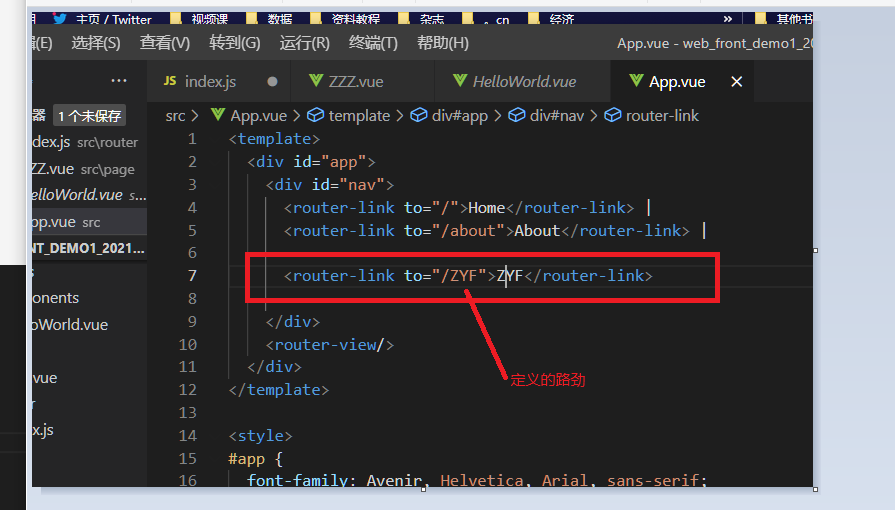This screenshot has height=510, width=895.
Task: Open the 转到(G) menu
Action: coord(235,43)
